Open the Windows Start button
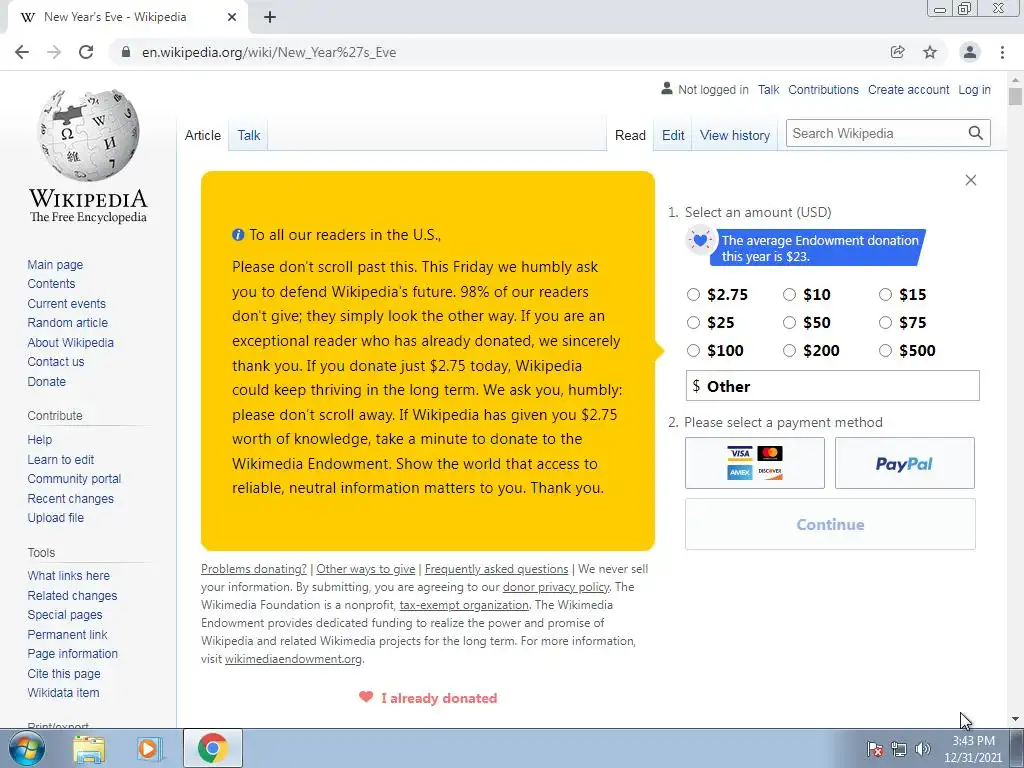The width and height of the screenshot is (1024, 768). pyautogui.click(x=26, y=748)
